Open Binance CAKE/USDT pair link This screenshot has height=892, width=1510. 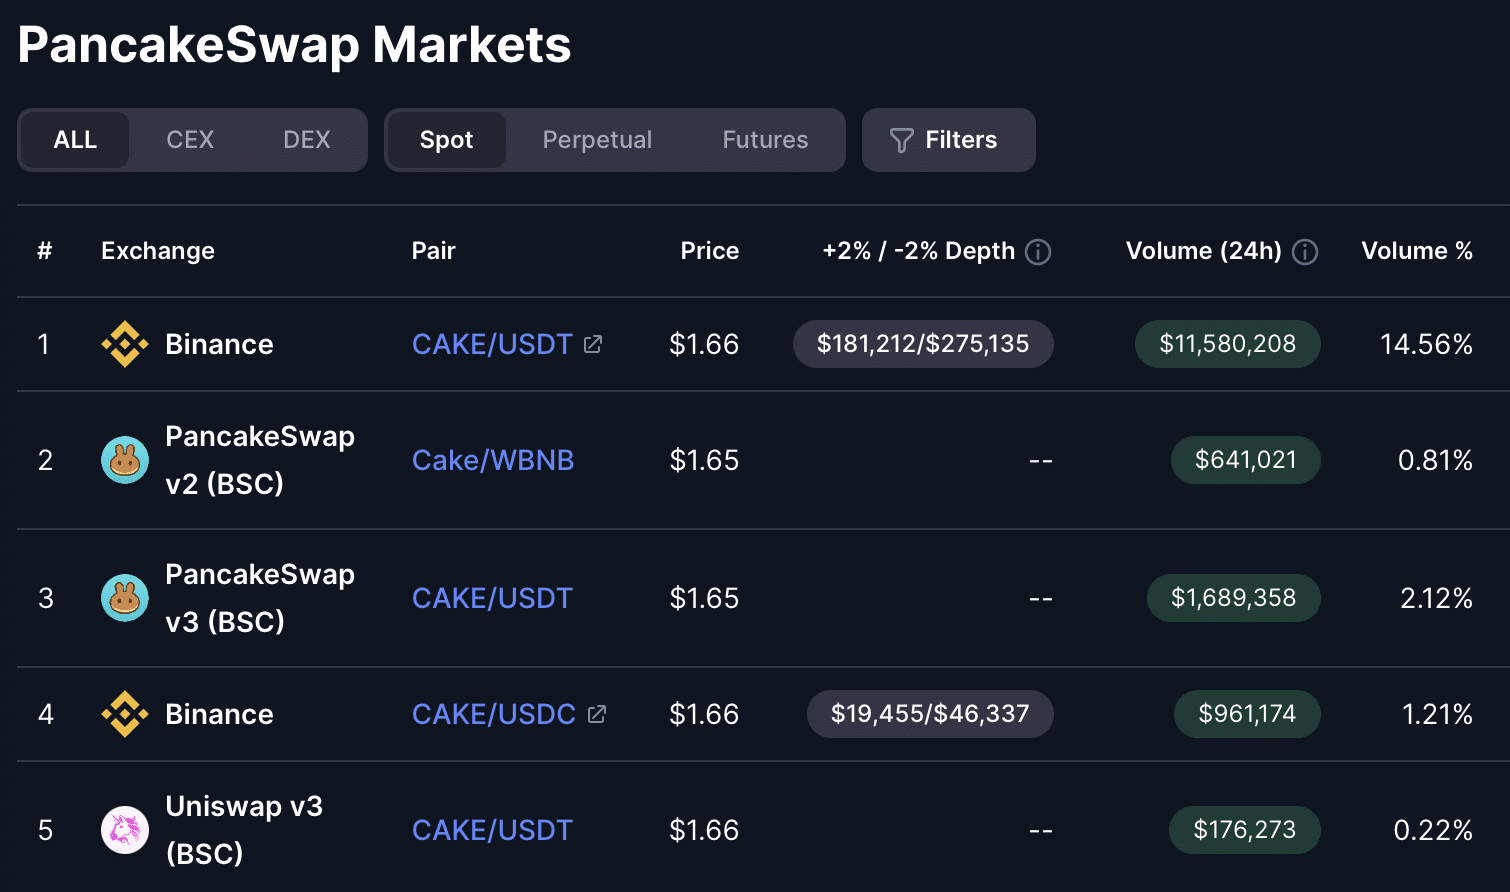[492, 344]
